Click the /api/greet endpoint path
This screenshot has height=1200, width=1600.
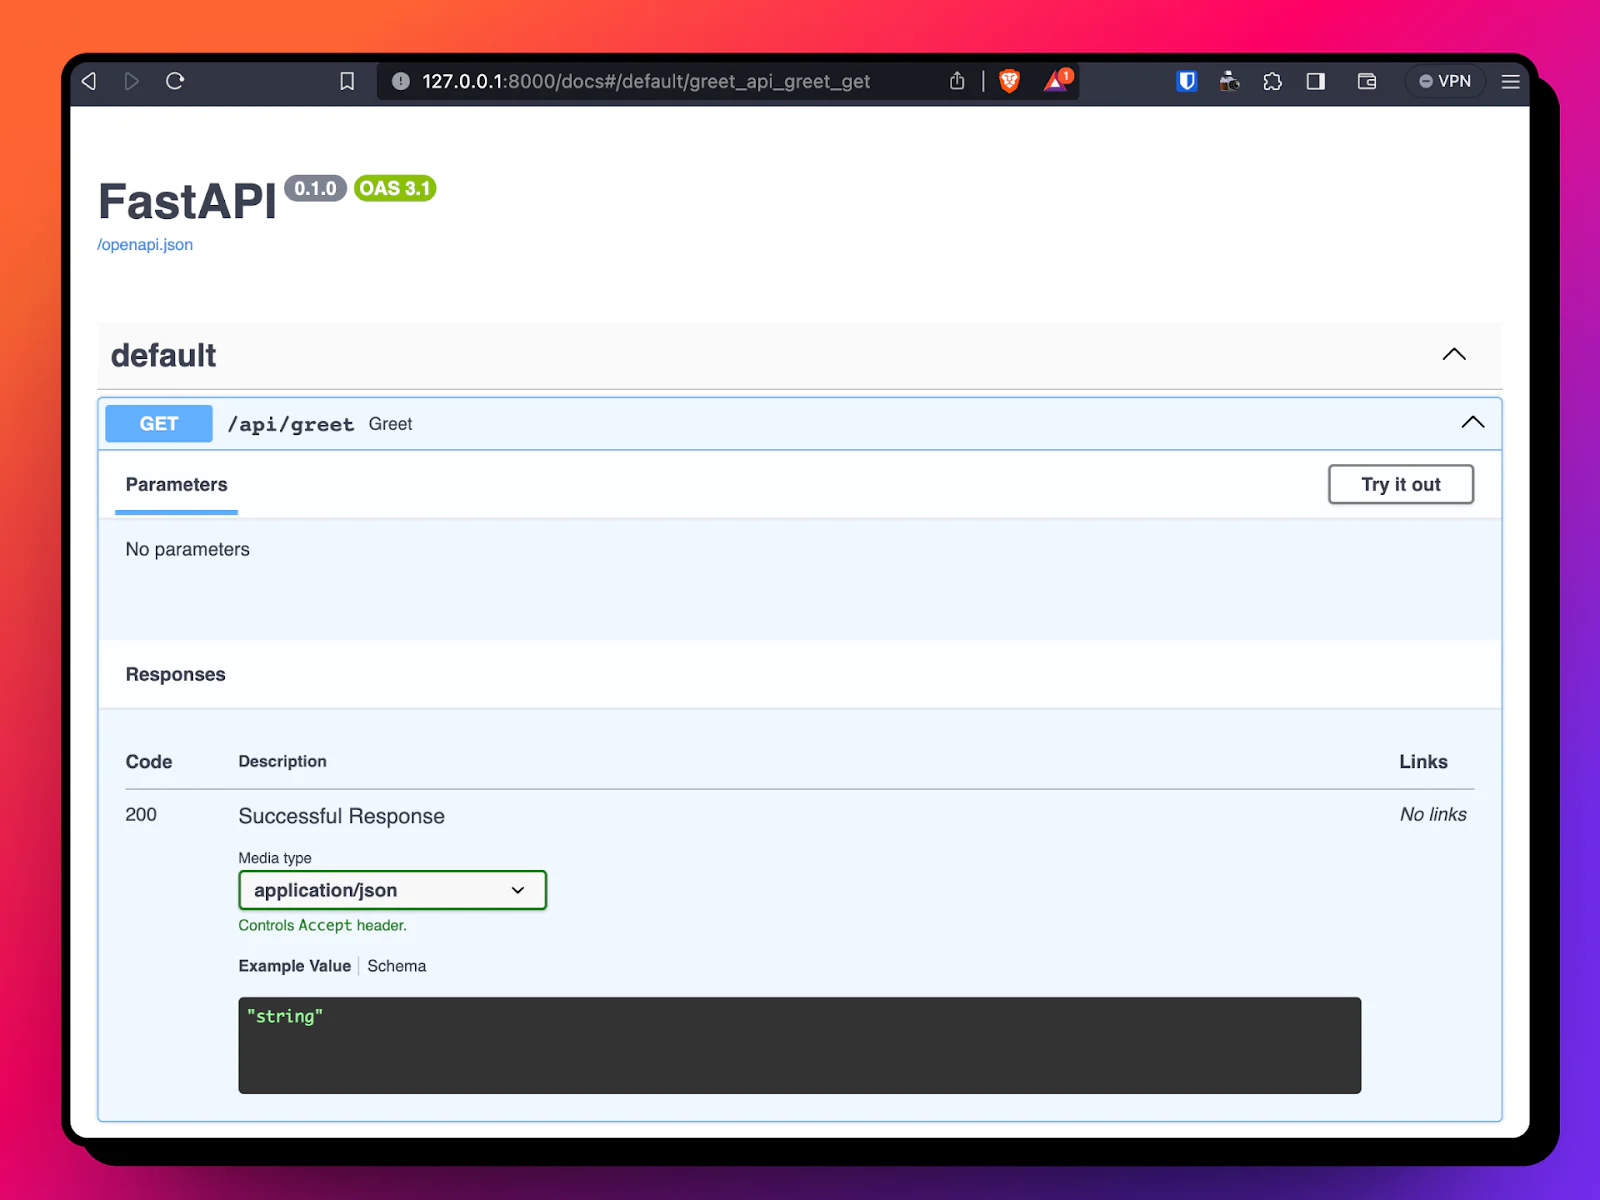(x=291, y=424)
